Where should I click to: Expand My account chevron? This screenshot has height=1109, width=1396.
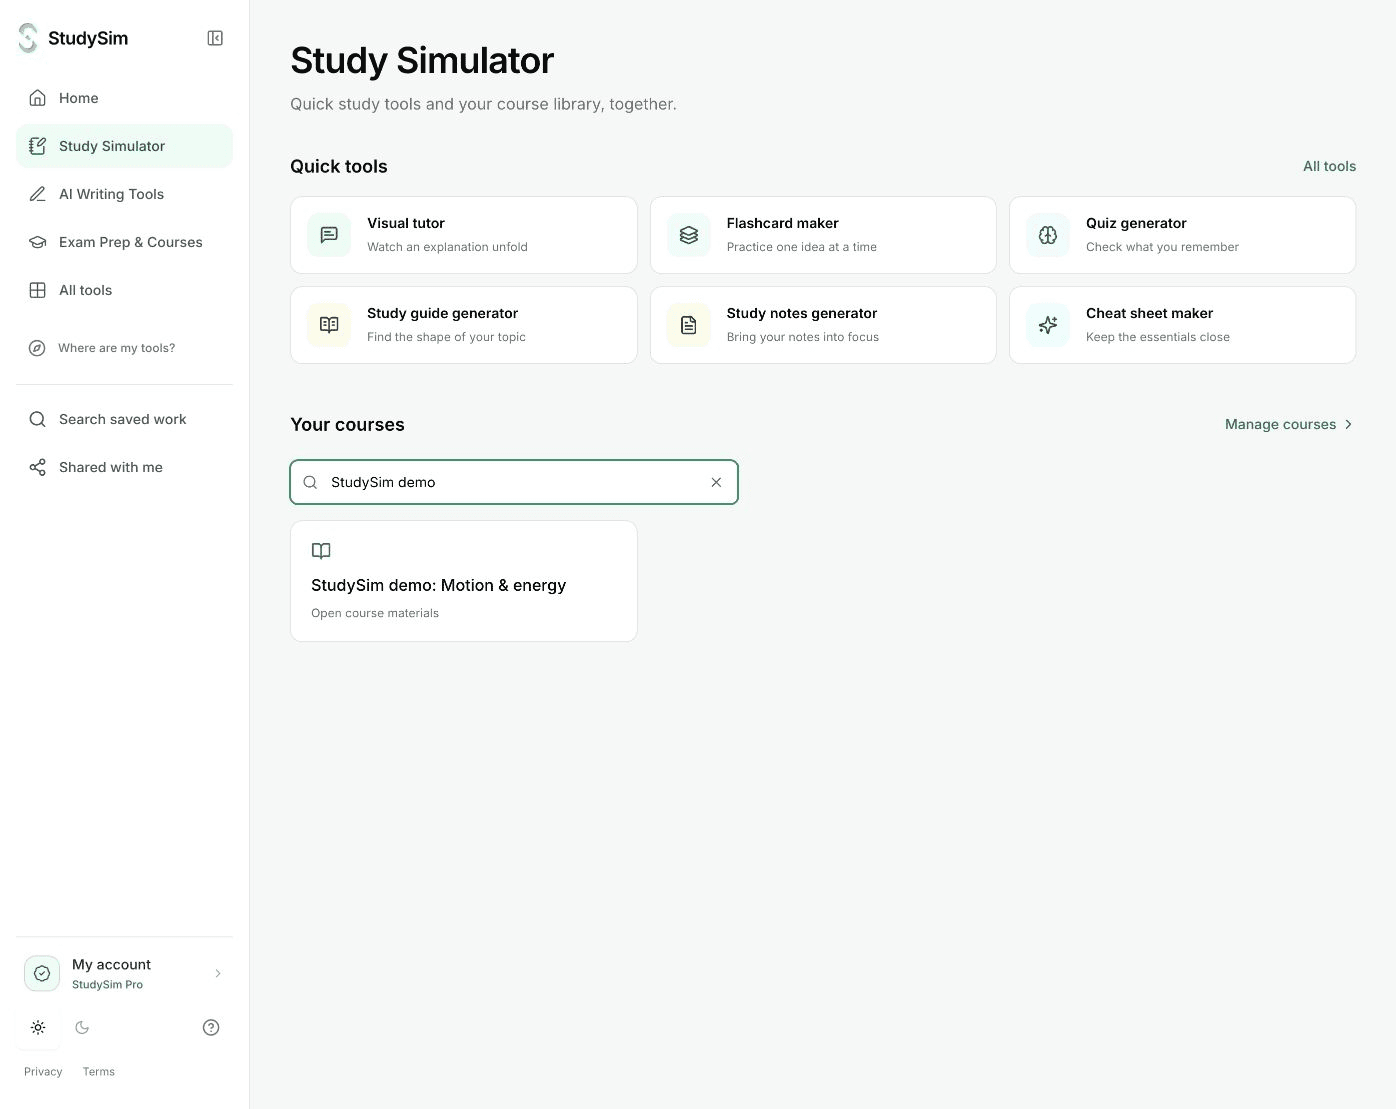click(x=218, y=973)
